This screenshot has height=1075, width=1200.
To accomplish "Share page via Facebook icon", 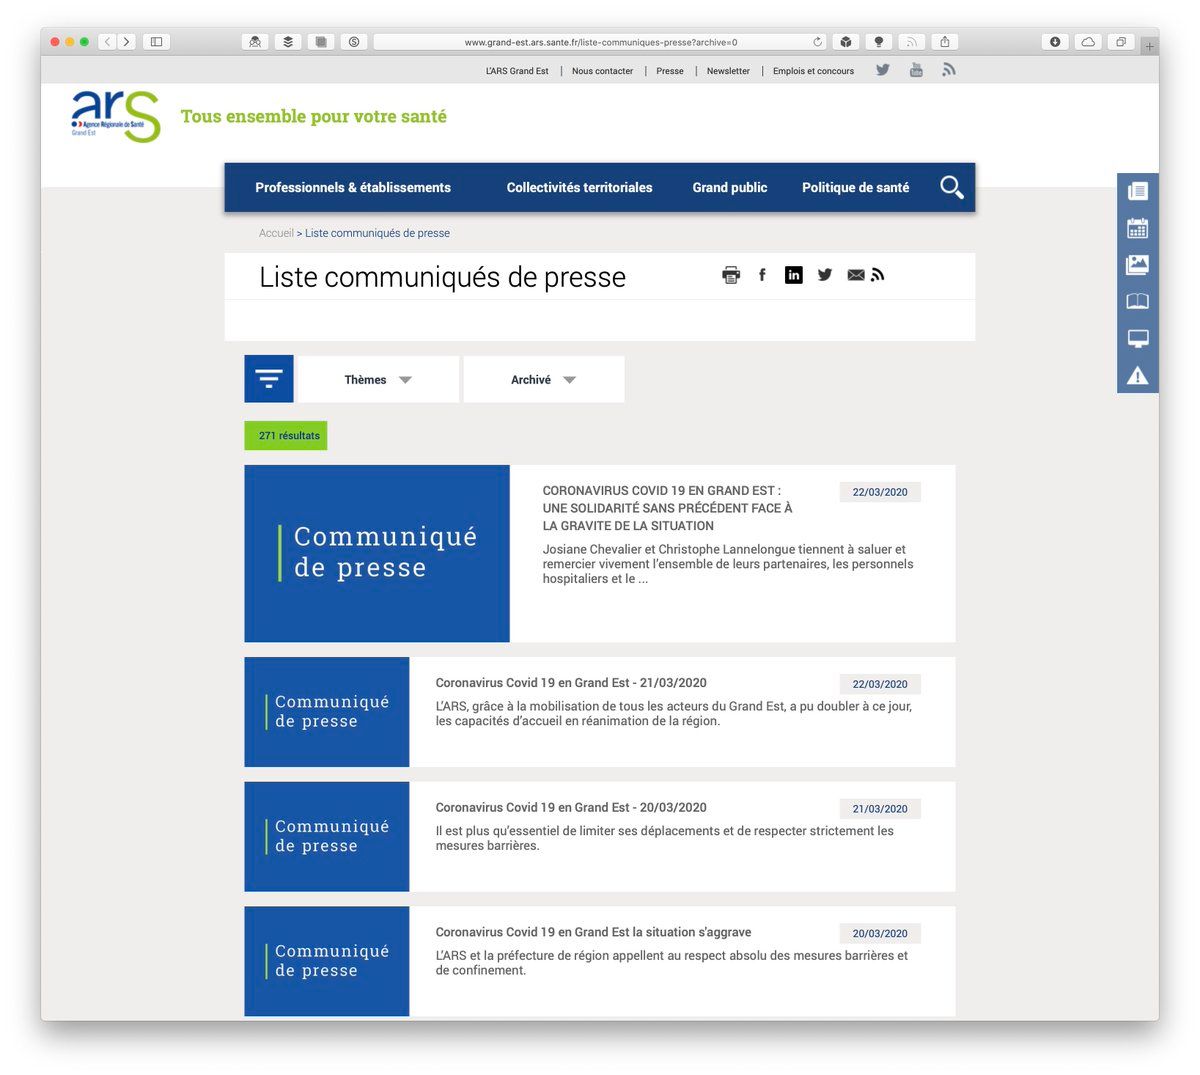I will (x=762, y=275).
